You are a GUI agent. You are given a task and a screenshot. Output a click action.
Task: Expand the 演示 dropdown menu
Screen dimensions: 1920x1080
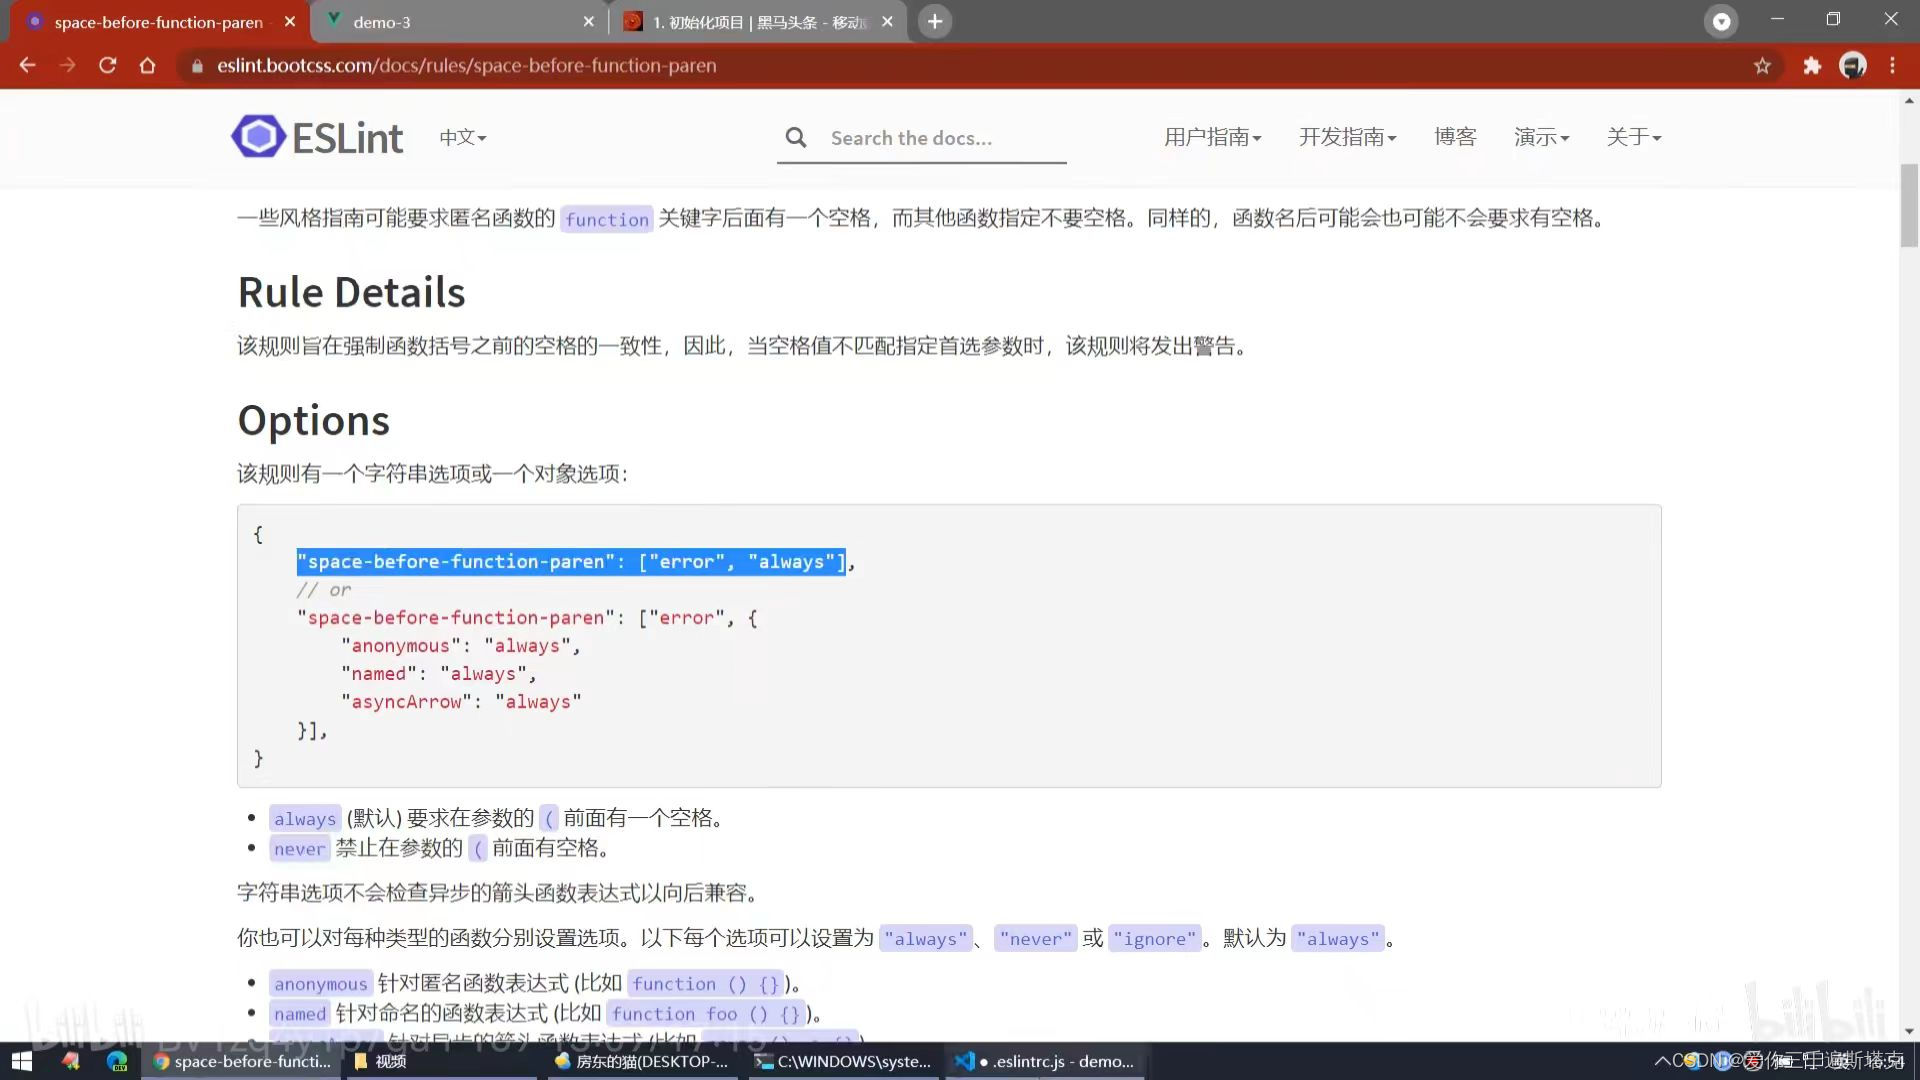click(1541, 137)
